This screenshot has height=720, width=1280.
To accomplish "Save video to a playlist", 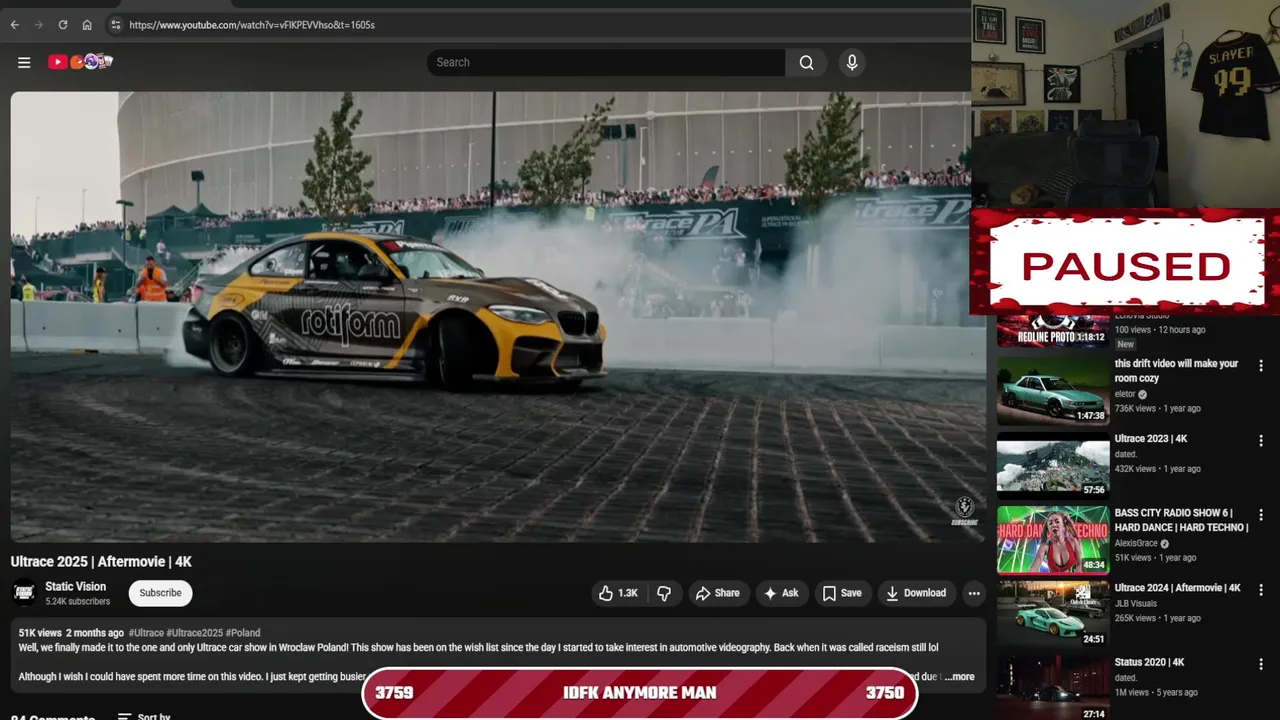I will click(x=842, y=593).
